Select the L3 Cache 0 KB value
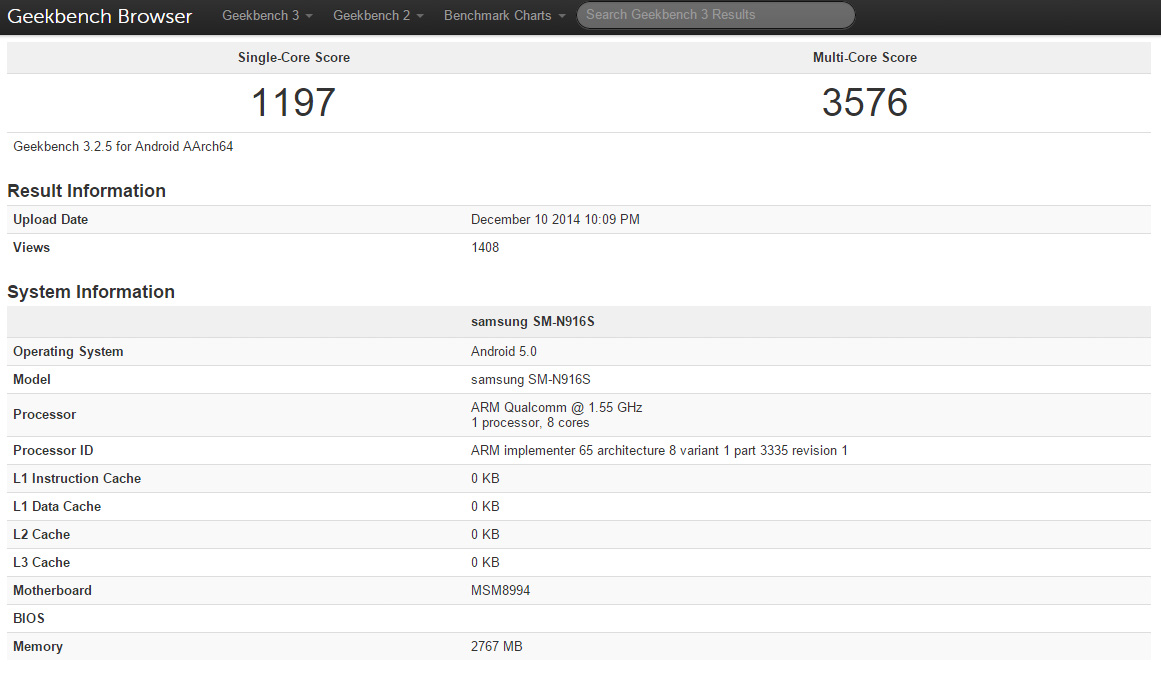 [x=485, y=563]
